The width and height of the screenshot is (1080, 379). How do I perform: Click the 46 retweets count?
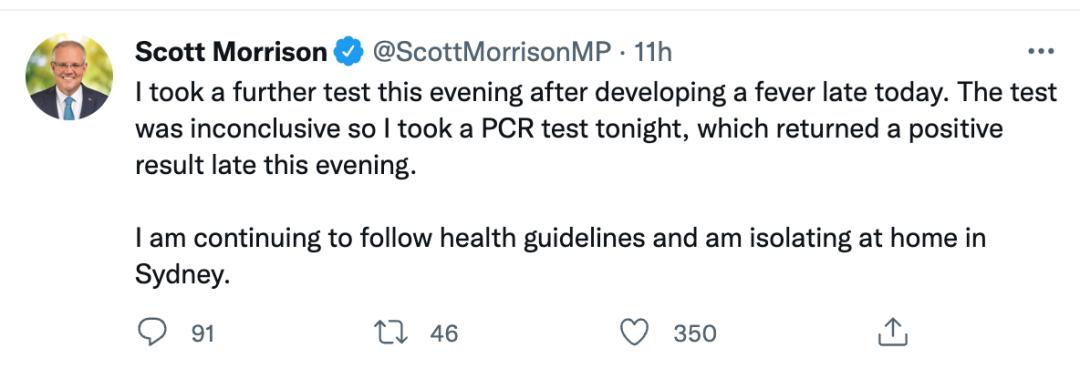pos(444,334)
